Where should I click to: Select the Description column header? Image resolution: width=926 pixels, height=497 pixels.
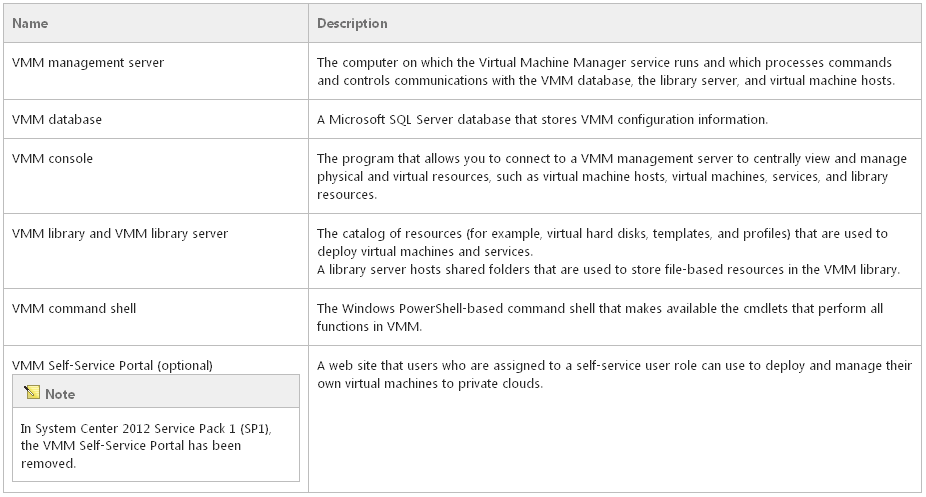tap(352, 24)
